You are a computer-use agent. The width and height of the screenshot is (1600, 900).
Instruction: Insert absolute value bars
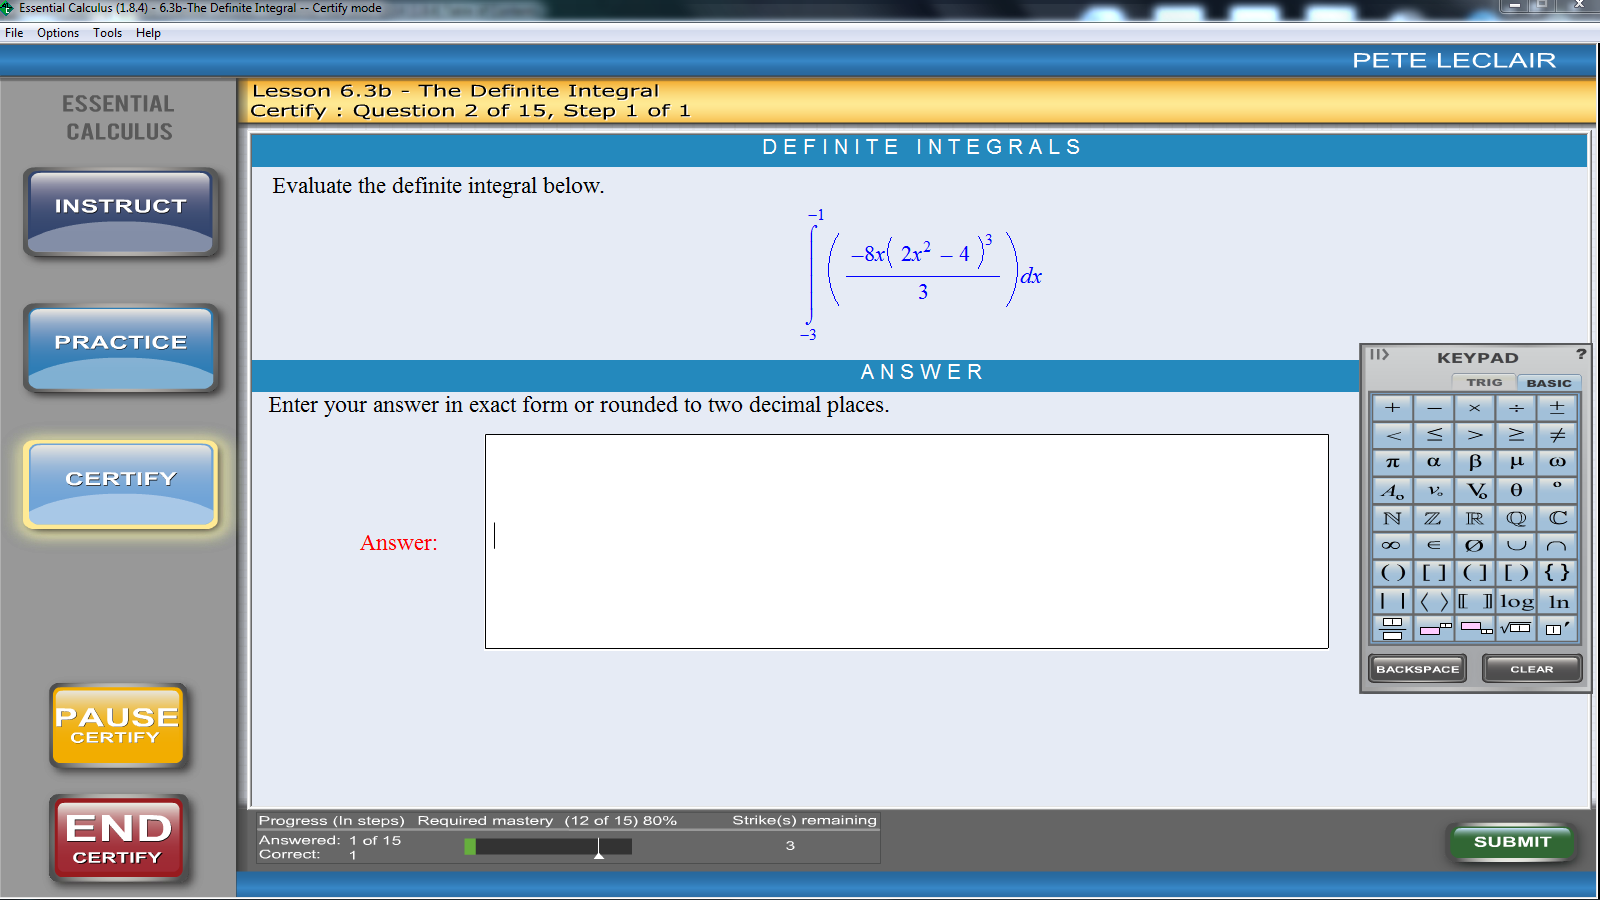[x=1392, y=601]
